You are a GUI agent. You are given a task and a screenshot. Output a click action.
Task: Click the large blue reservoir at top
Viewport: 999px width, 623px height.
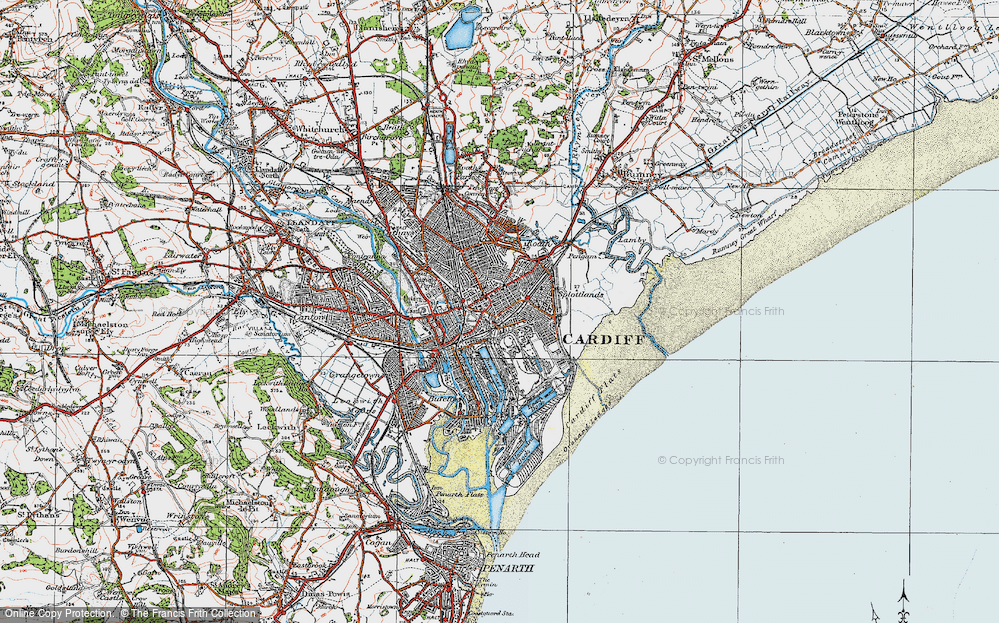pos(461,29)
